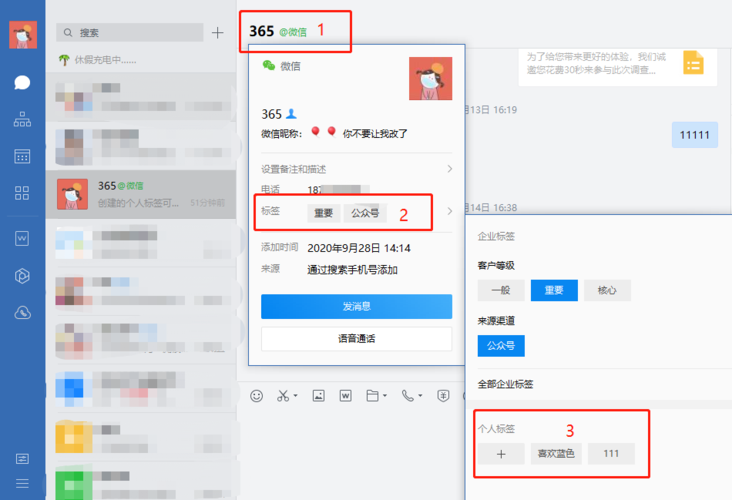Toggle the 喜欢蓝色 personal tag

pyautogui.click(x=556, y=454)
